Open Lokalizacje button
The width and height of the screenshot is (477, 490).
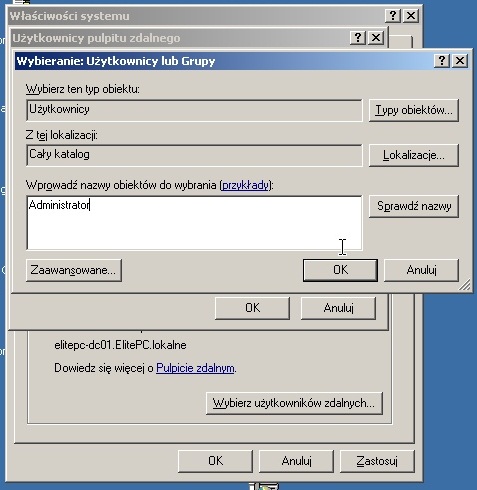coord(414,155)
